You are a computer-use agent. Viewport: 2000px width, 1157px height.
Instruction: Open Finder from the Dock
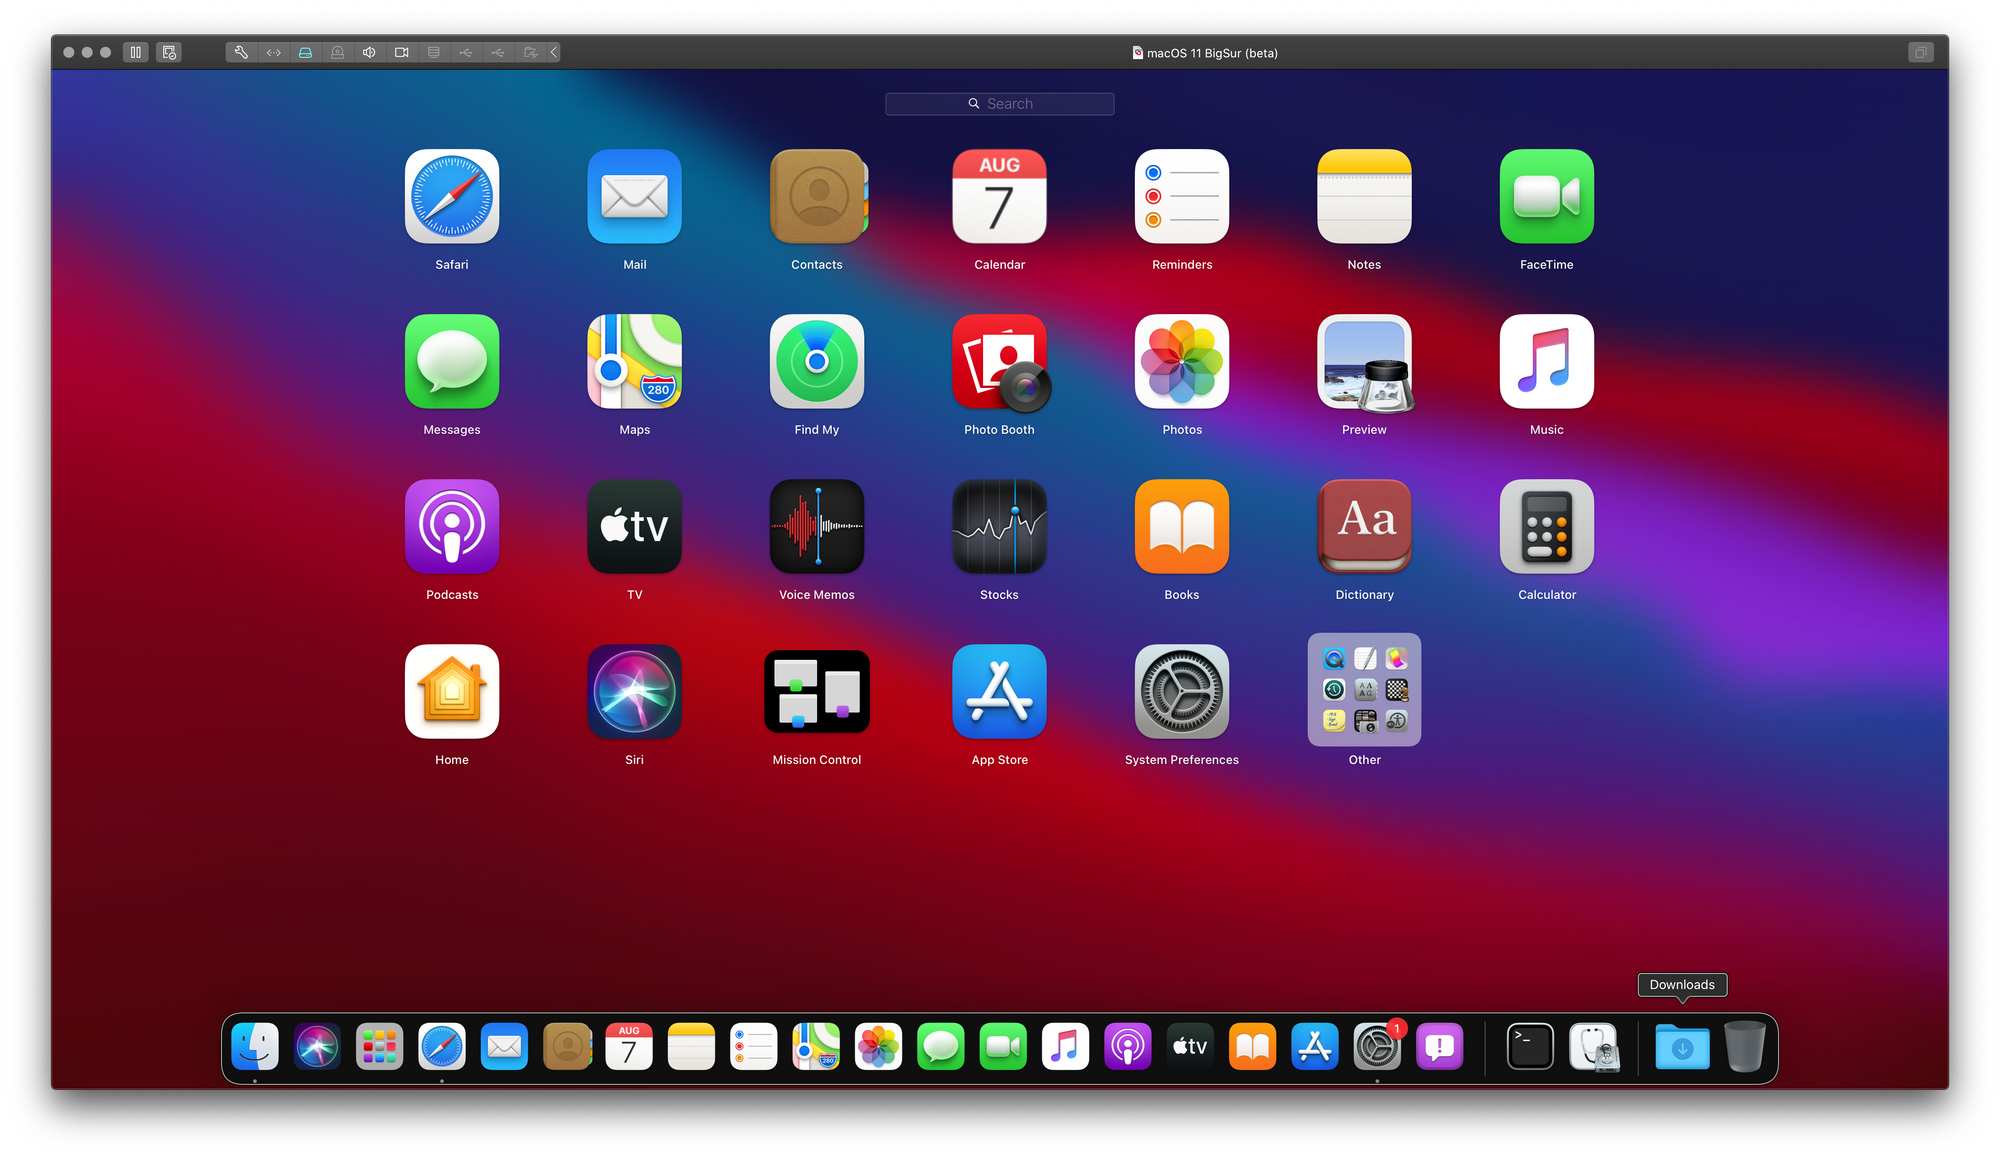tap(255, 1047)
